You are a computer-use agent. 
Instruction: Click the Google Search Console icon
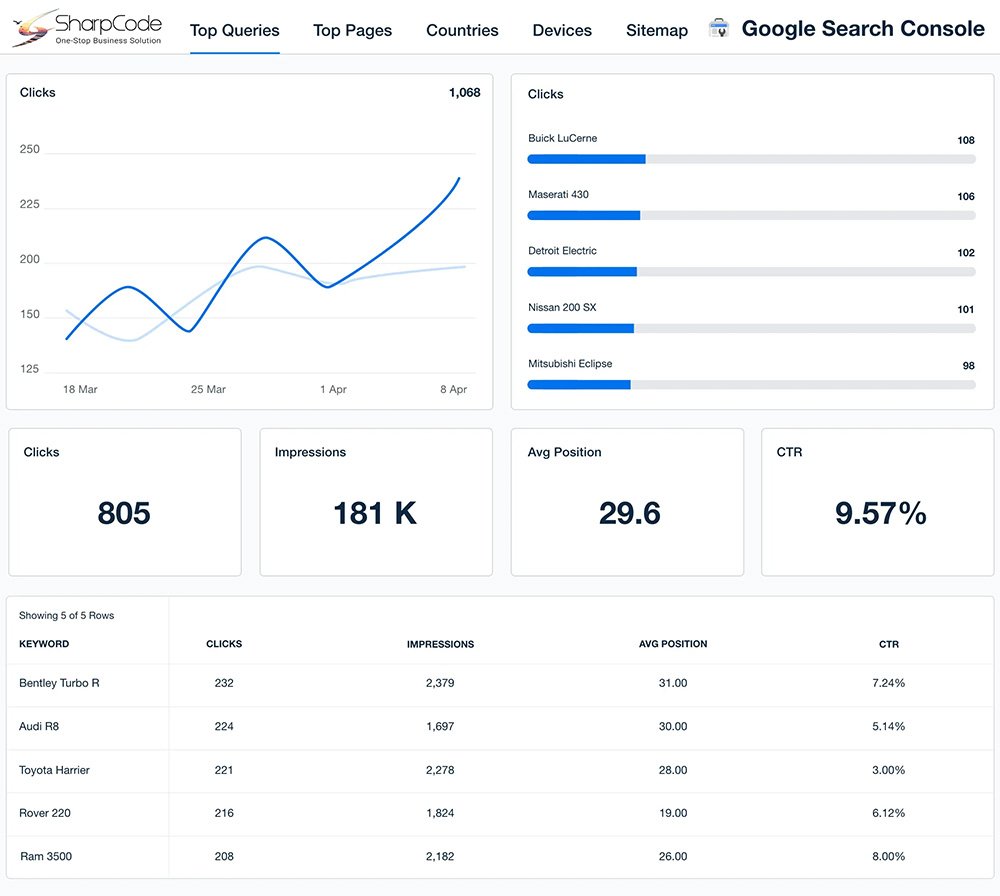coord(718,29)
